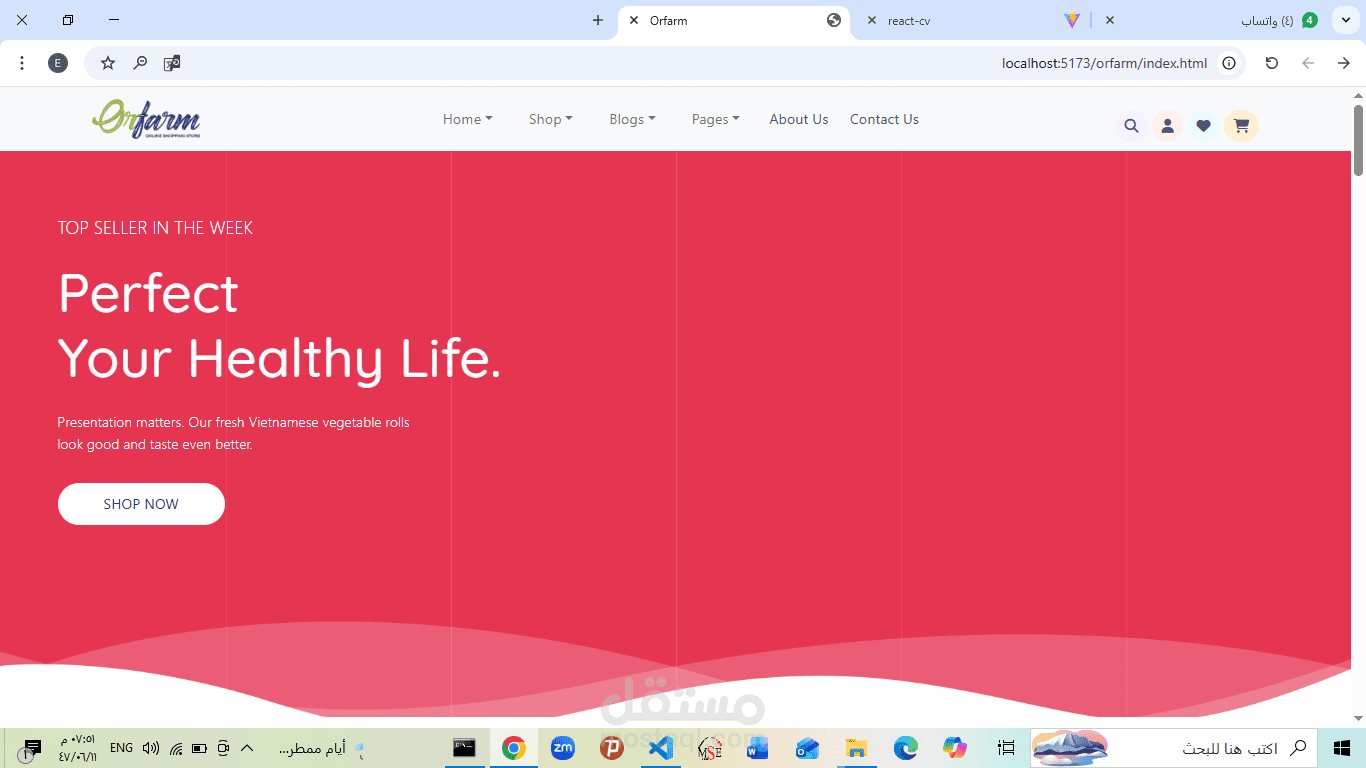1366x768 pixels.
Task: Open Chrome from the taskbar
Action: tap(513, 748)
